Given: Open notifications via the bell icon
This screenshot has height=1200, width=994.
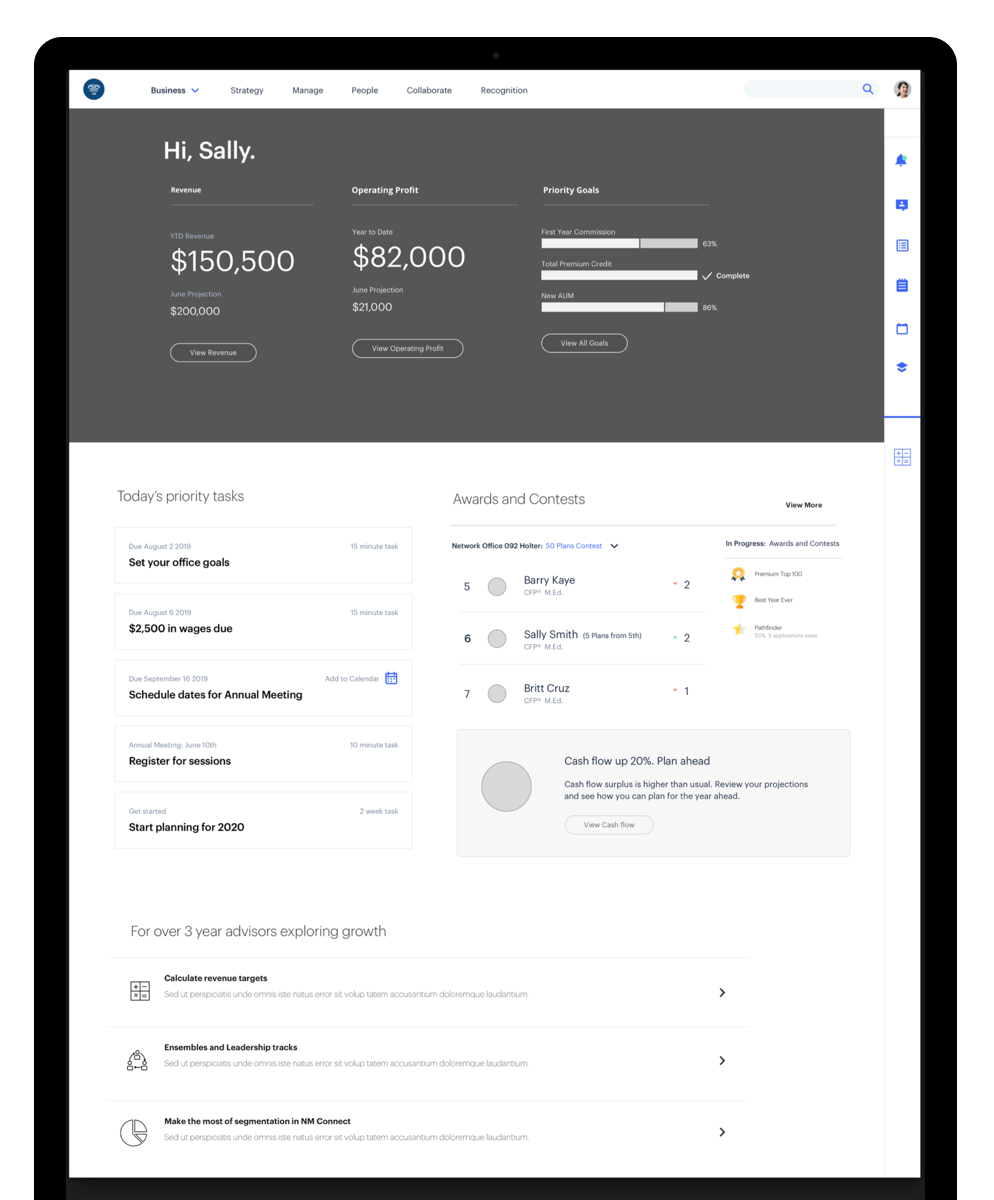Looking at the screenshot, I should (901, 160).
